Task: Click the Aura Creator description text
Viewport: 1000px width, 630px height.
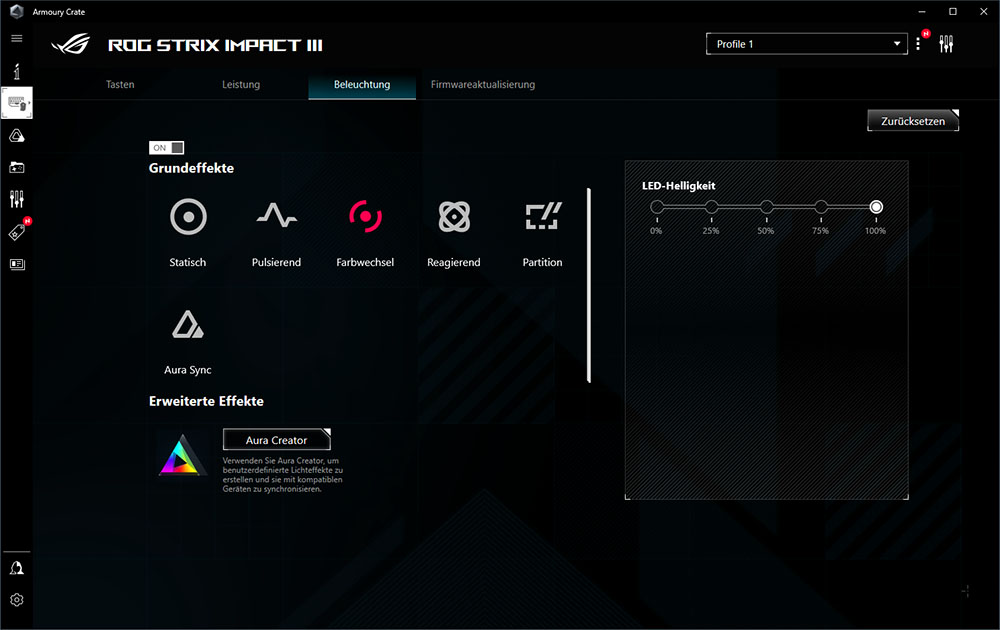Action: click(x=283, y=475)
